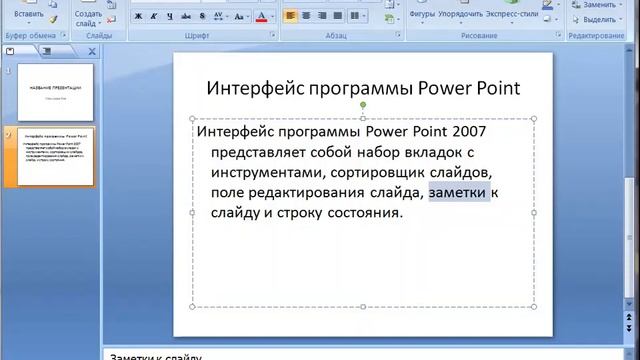Click the green rotation handle

pyautogui.click(x=363, y=105)
